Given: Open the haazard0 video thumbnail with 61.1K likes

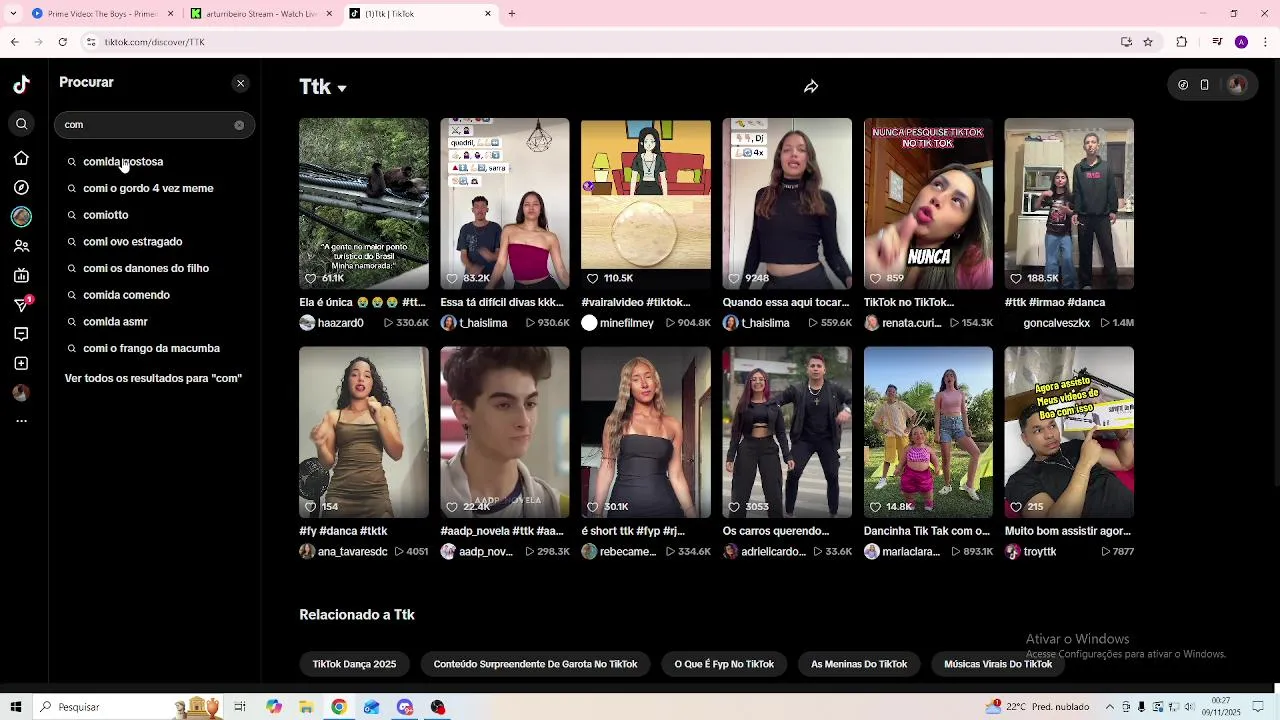Looking at the screenshot, I should coord(364,204).
